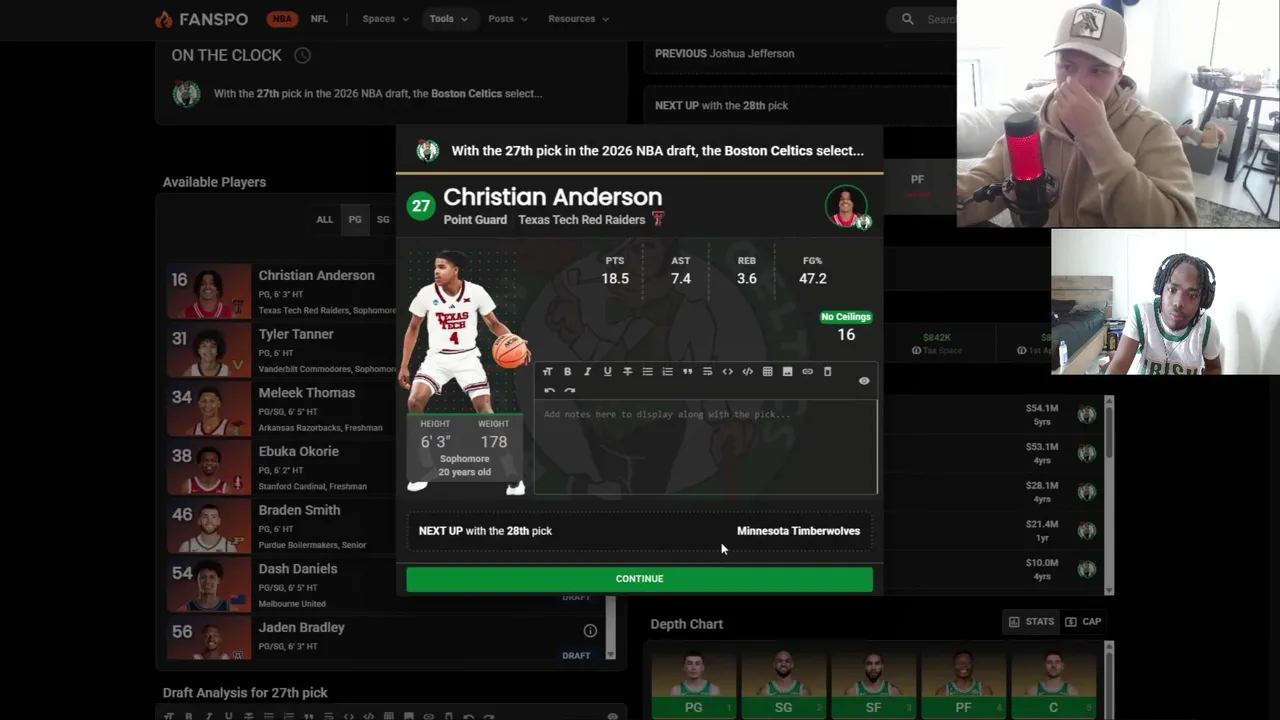This screenshot has height=720, width=1280.
Task: Open the Tools dropdown menu
Action: click(448, 19)
